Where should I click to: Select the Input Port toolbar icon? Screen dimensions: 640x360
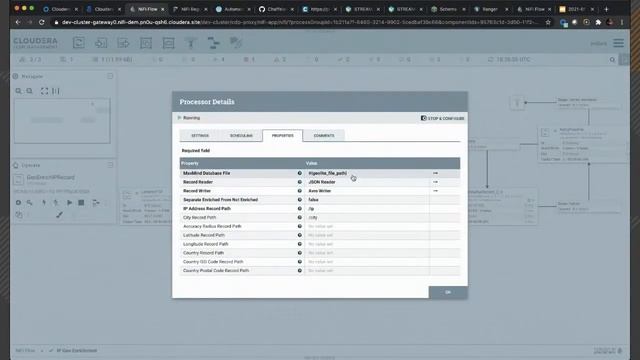[101, 43]
